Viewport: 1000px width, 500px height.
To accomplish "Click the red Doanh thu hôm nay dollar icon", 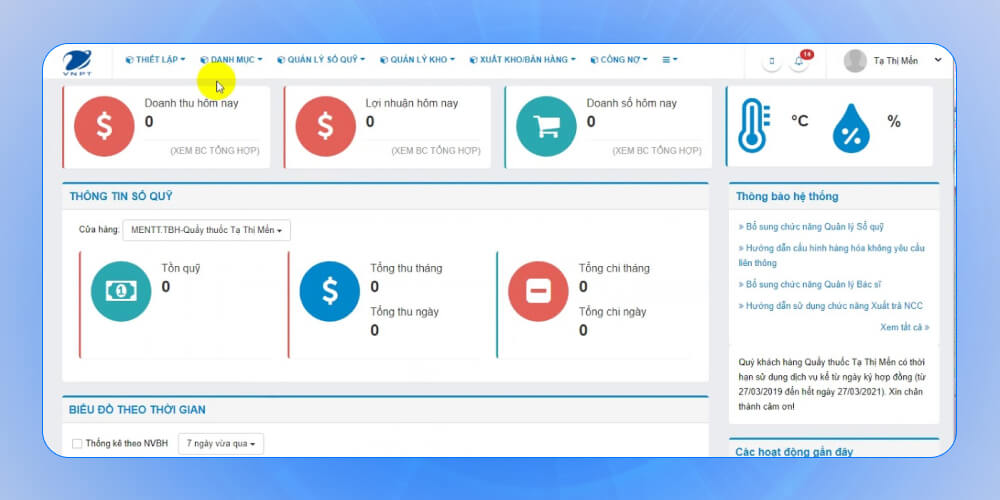I will point(104,126).
